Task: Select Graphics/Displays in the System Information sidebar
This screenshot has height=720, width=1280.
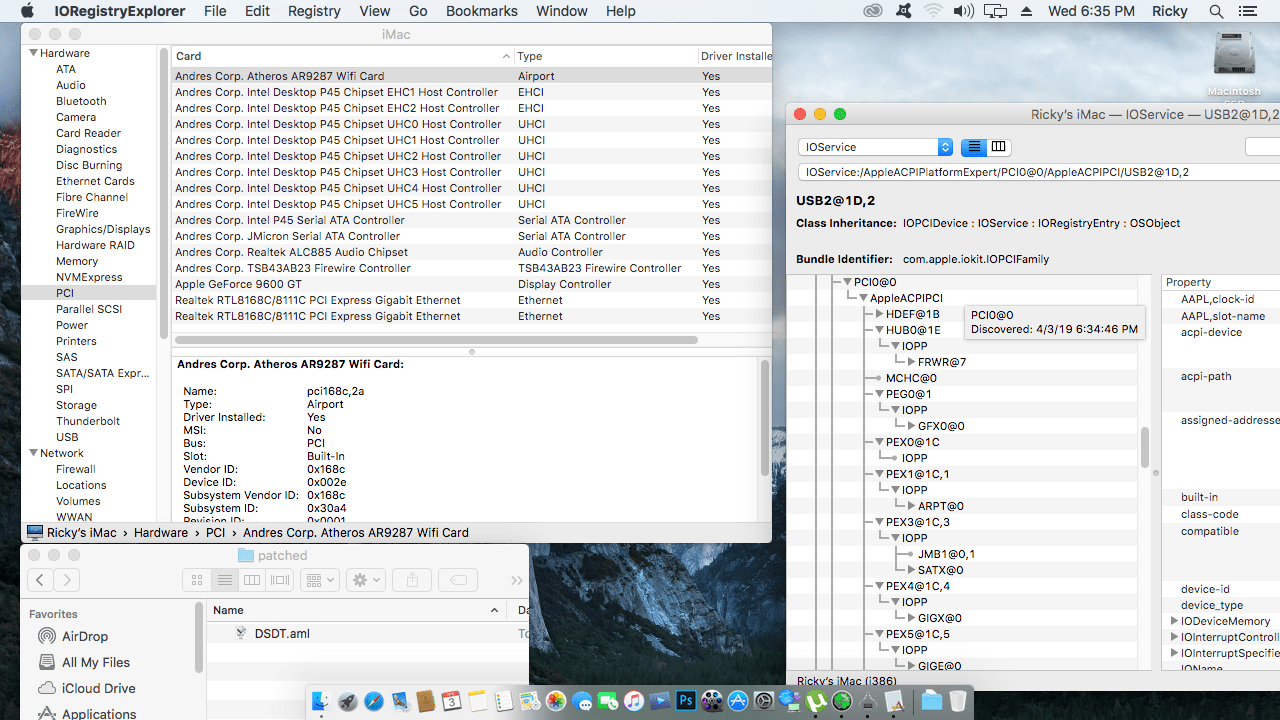Action: (x=103, y=229)
